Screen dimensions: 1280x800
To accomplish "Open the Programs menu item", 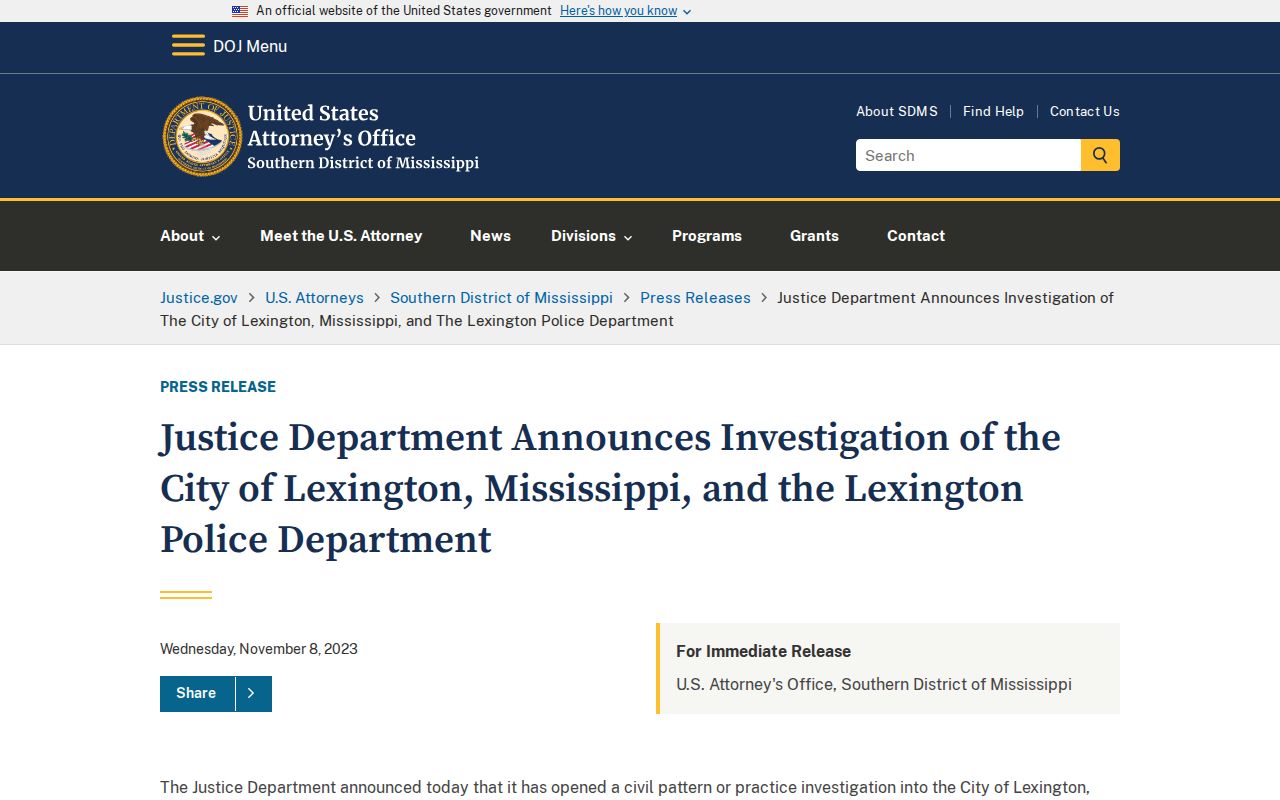I will coord(707,236).
